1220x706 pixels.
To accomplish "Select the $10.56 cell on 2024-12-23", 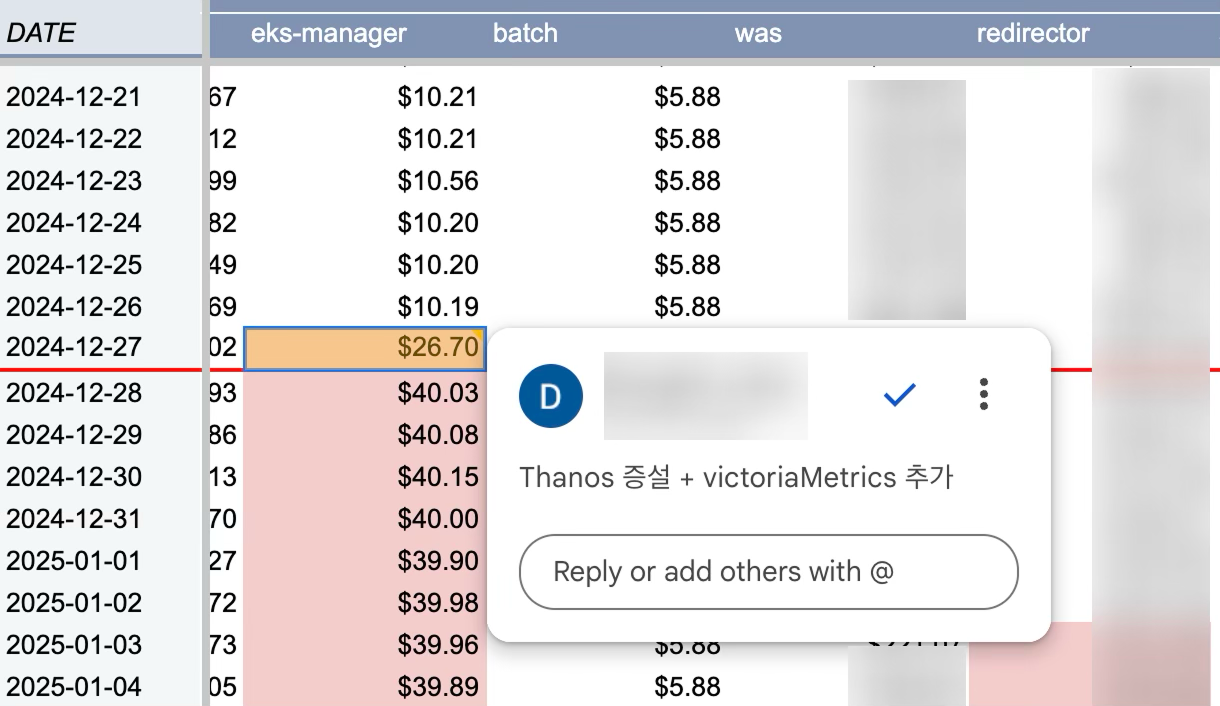I will [365, 180].
